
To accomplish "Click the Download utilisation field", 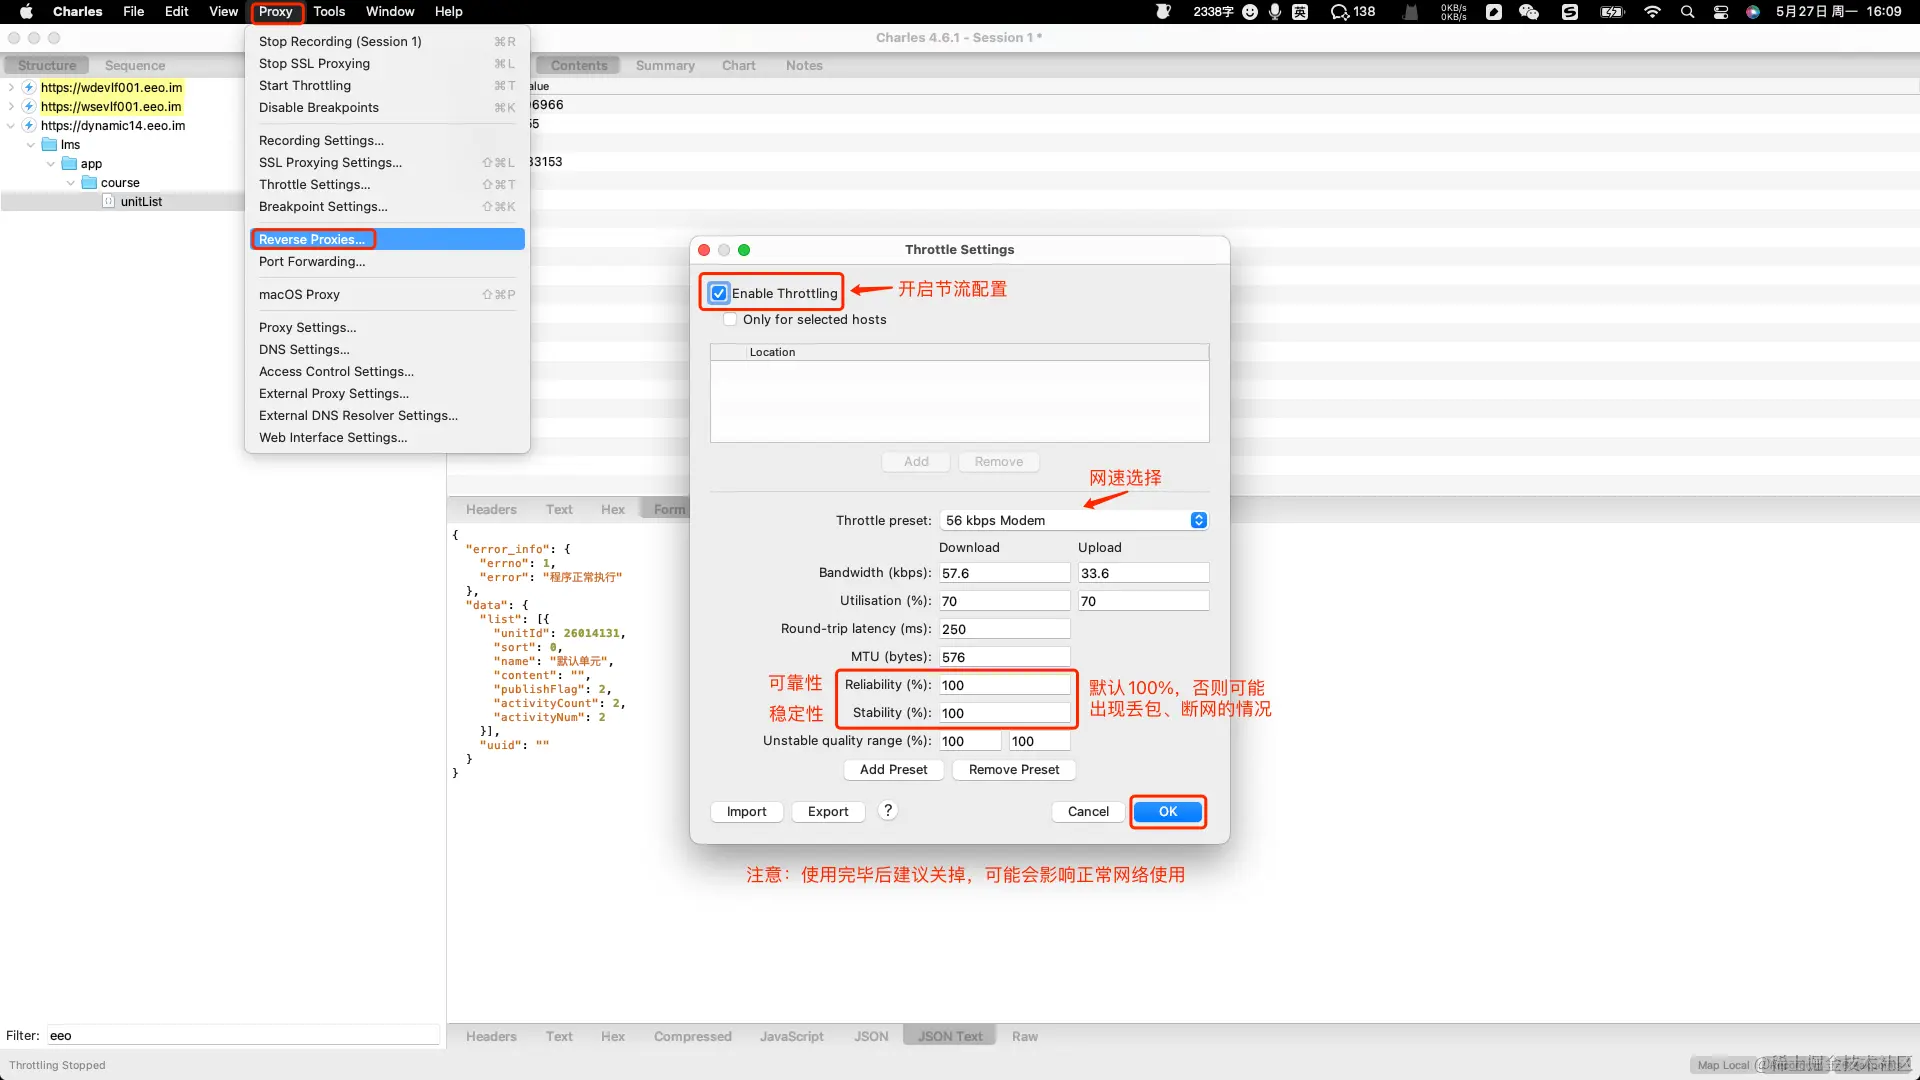I will 1004,601.
